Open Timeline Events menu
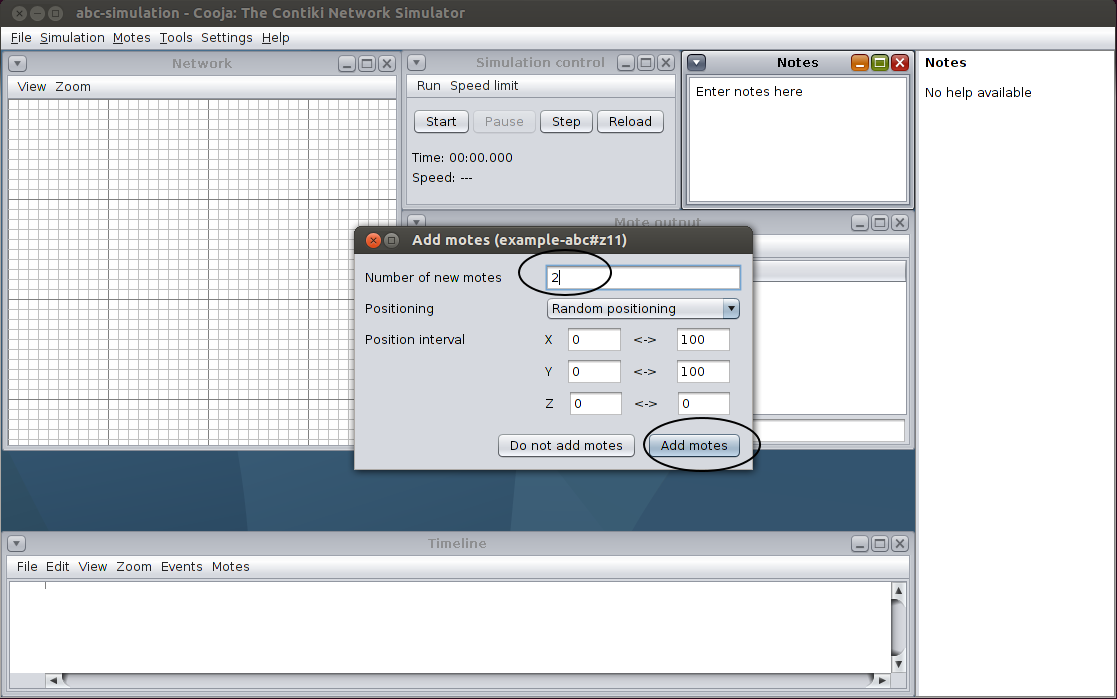Screen dimensions: 1117x699 181,566
